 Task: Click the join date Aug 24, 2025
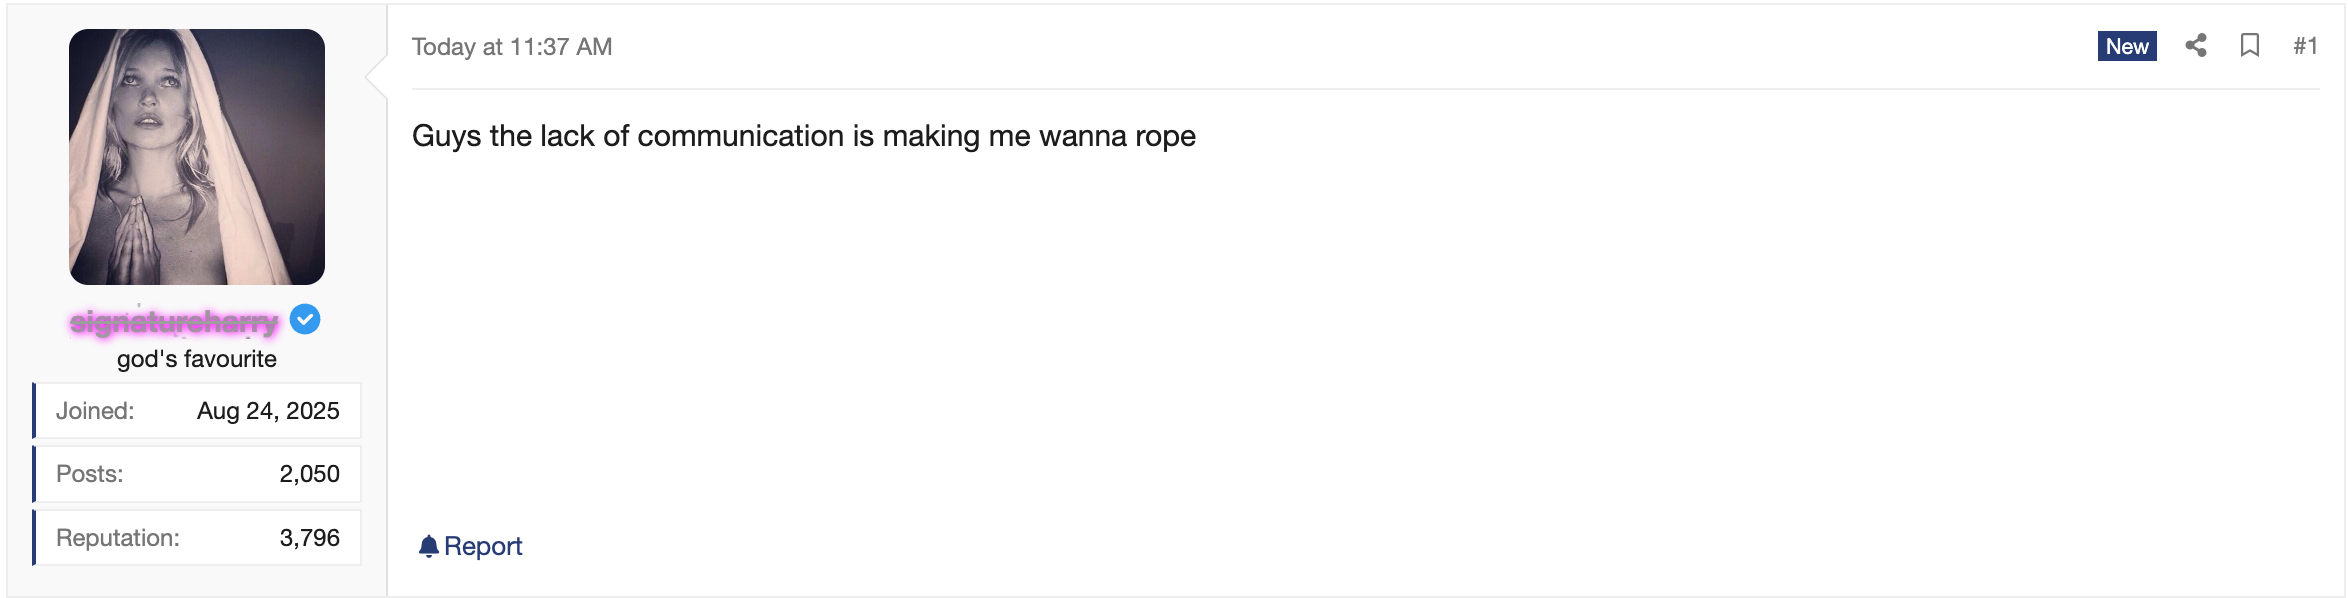point(268,411)
